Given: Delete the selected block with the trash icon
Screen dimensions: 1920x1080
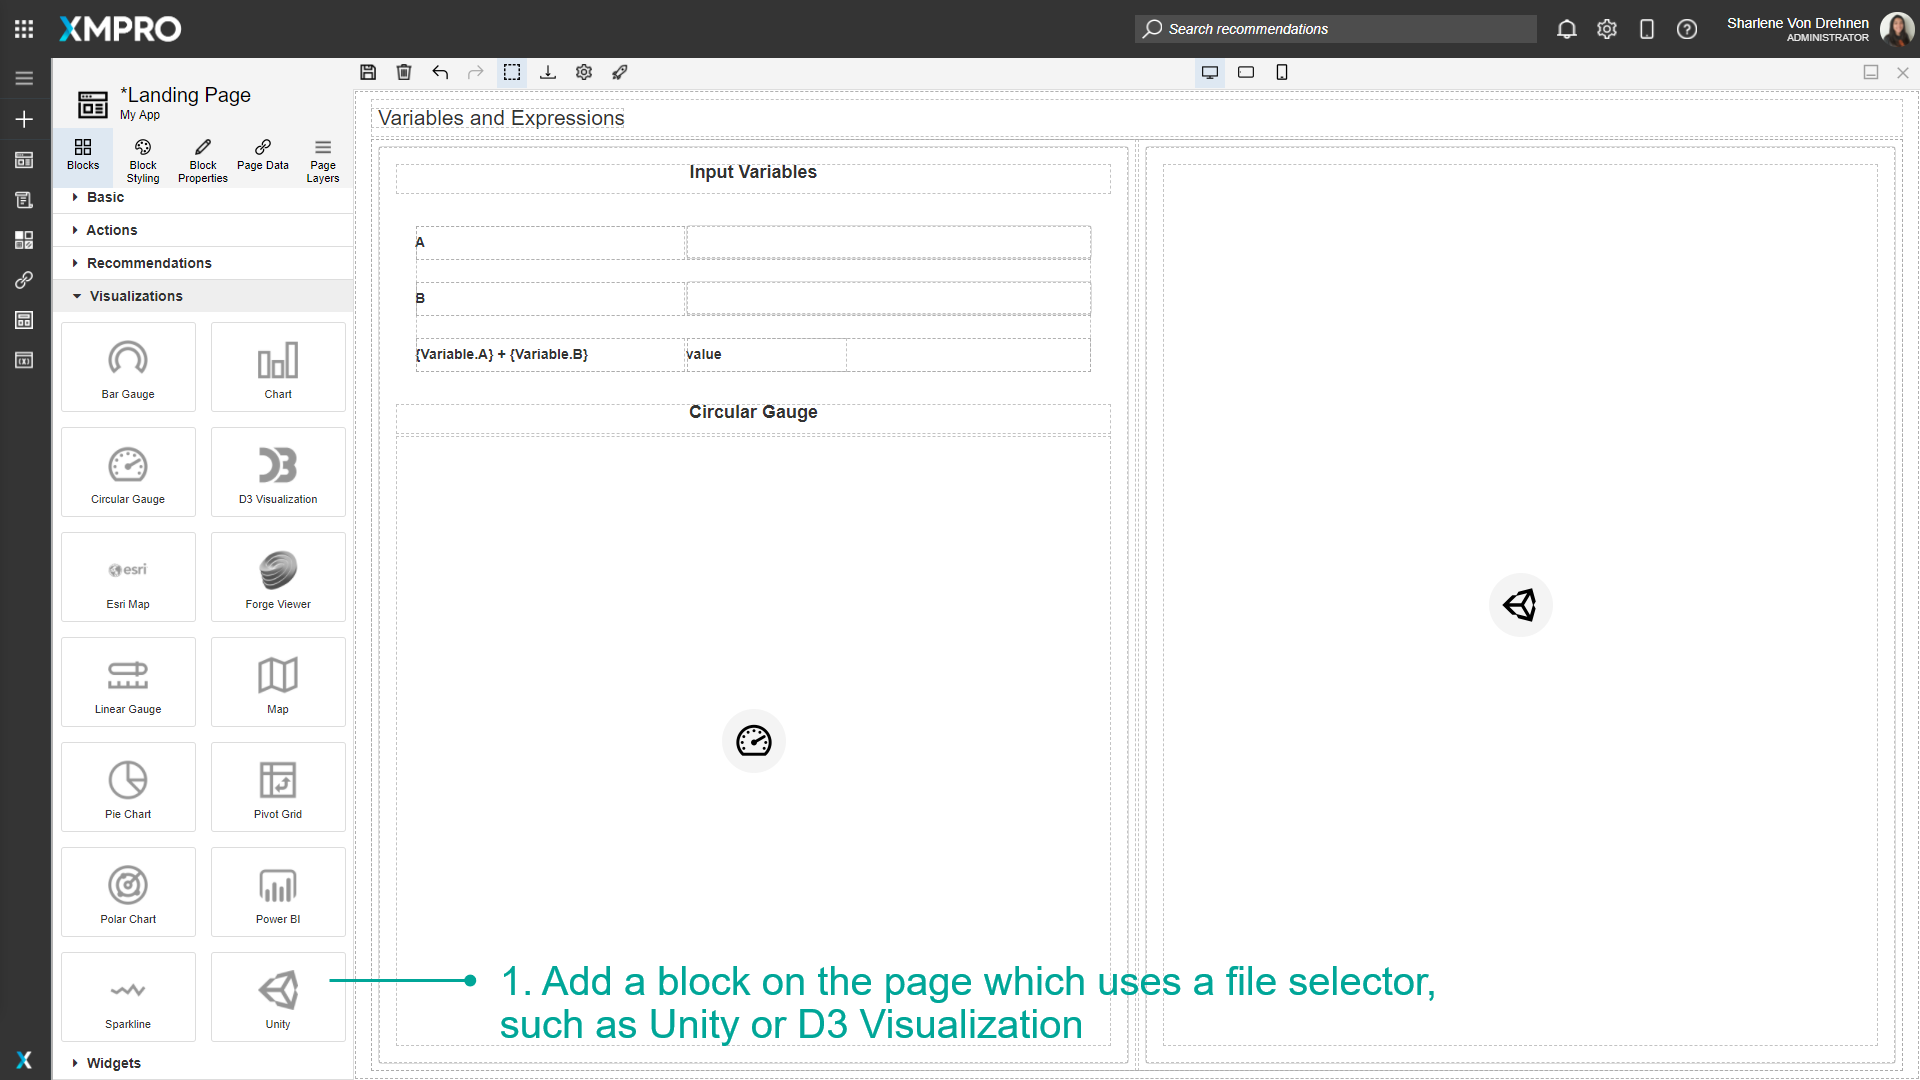Looking at the screenshot, I should tap(404, 72).
